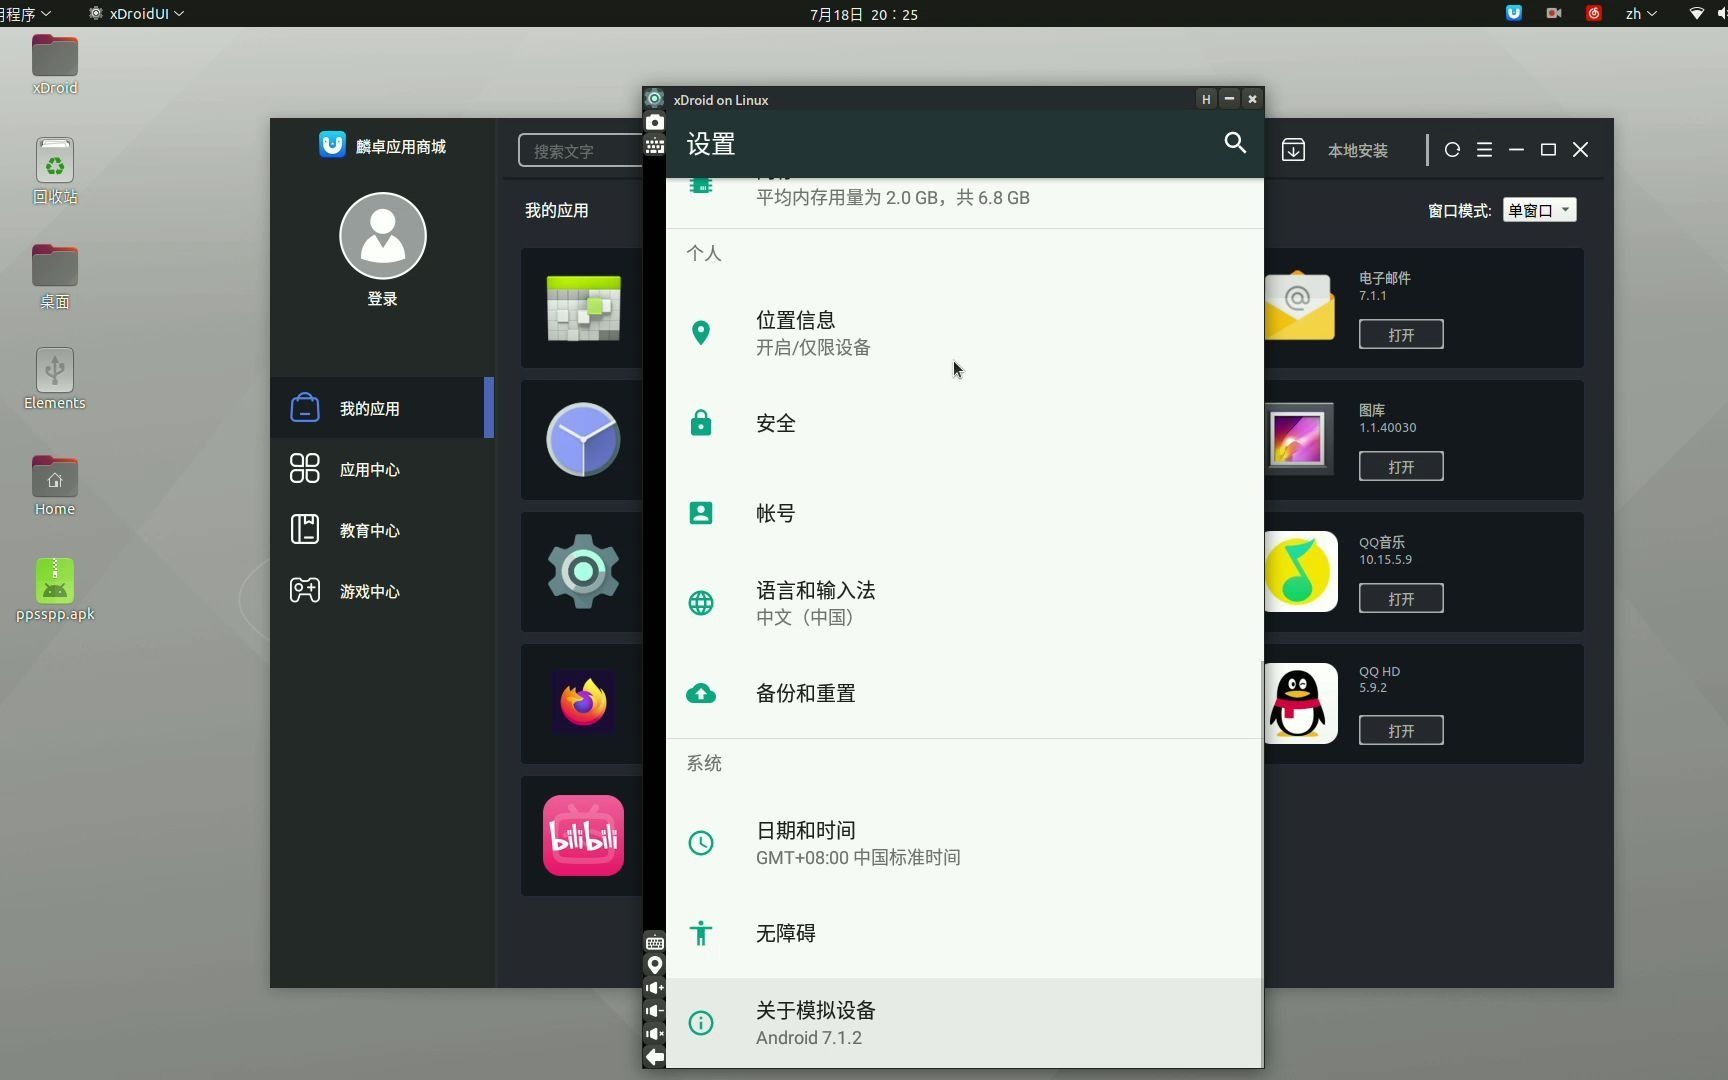This screenshot has width=1728, height=1080.
Task: Open 日期和时间 settings
Action: [x=964, y=843]
